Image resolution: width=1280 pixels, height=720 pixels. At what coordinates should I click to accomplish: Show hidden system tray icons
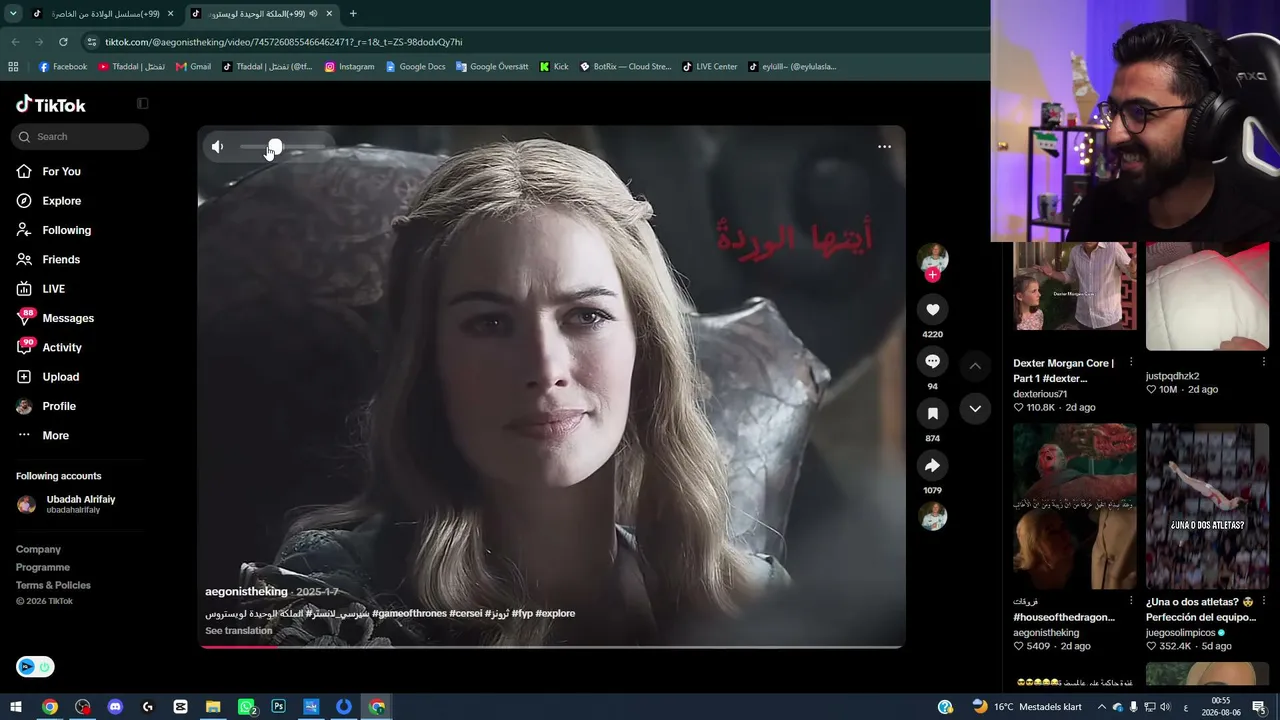[1102, 707]
